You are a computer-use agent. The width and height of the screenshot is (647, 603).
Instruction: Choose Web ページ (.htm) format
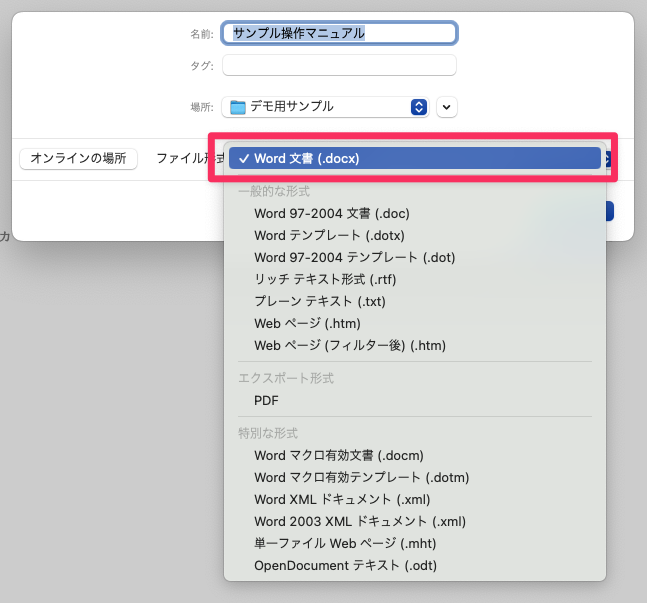[415, 324]
